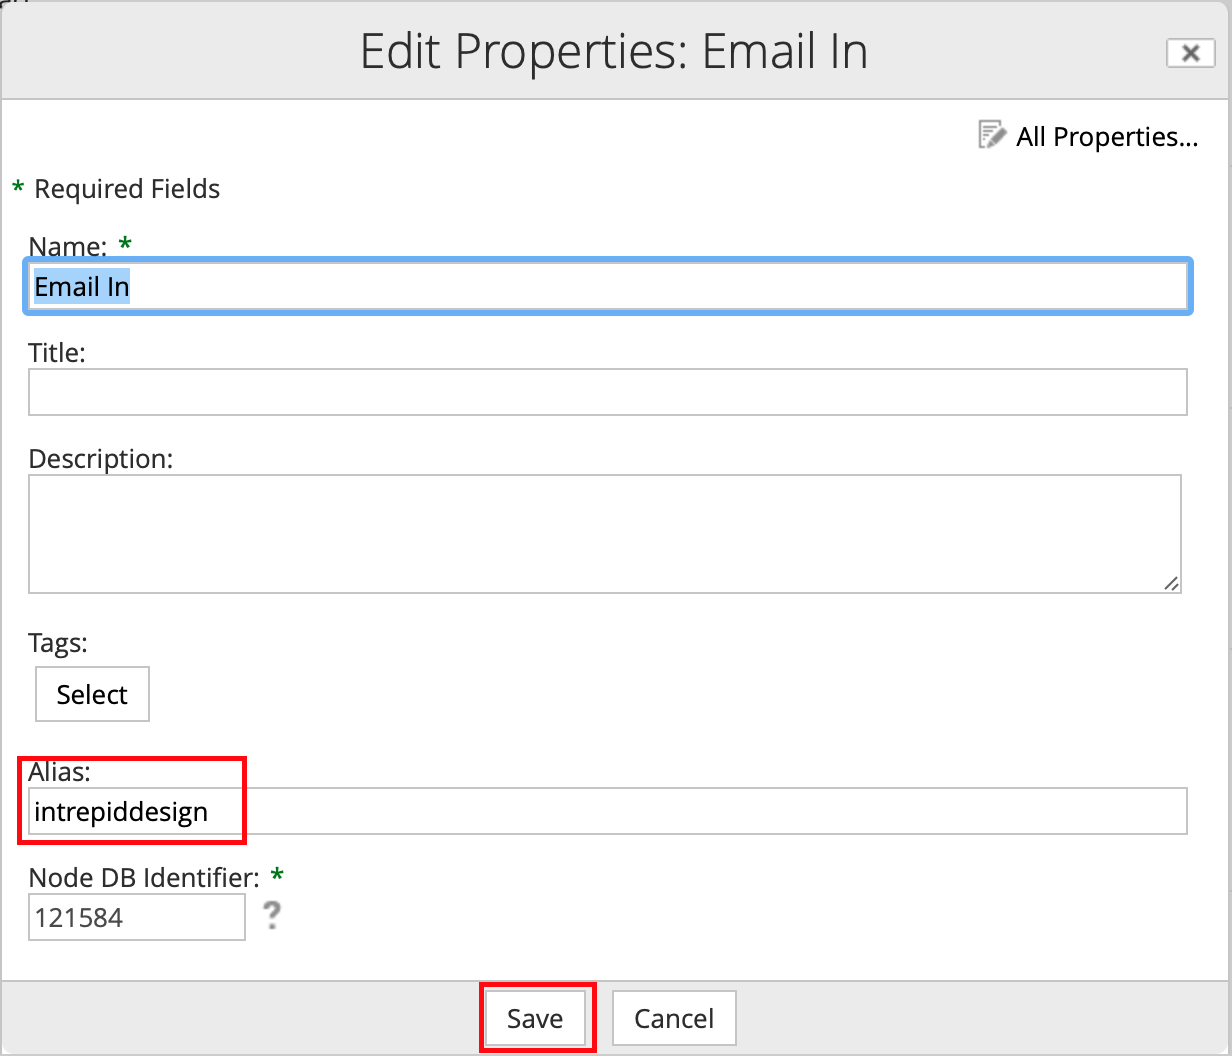Click the X icon to dismiss the dialog
The width and height of the screenshot is (1232, 1056).
point(1189,53)
